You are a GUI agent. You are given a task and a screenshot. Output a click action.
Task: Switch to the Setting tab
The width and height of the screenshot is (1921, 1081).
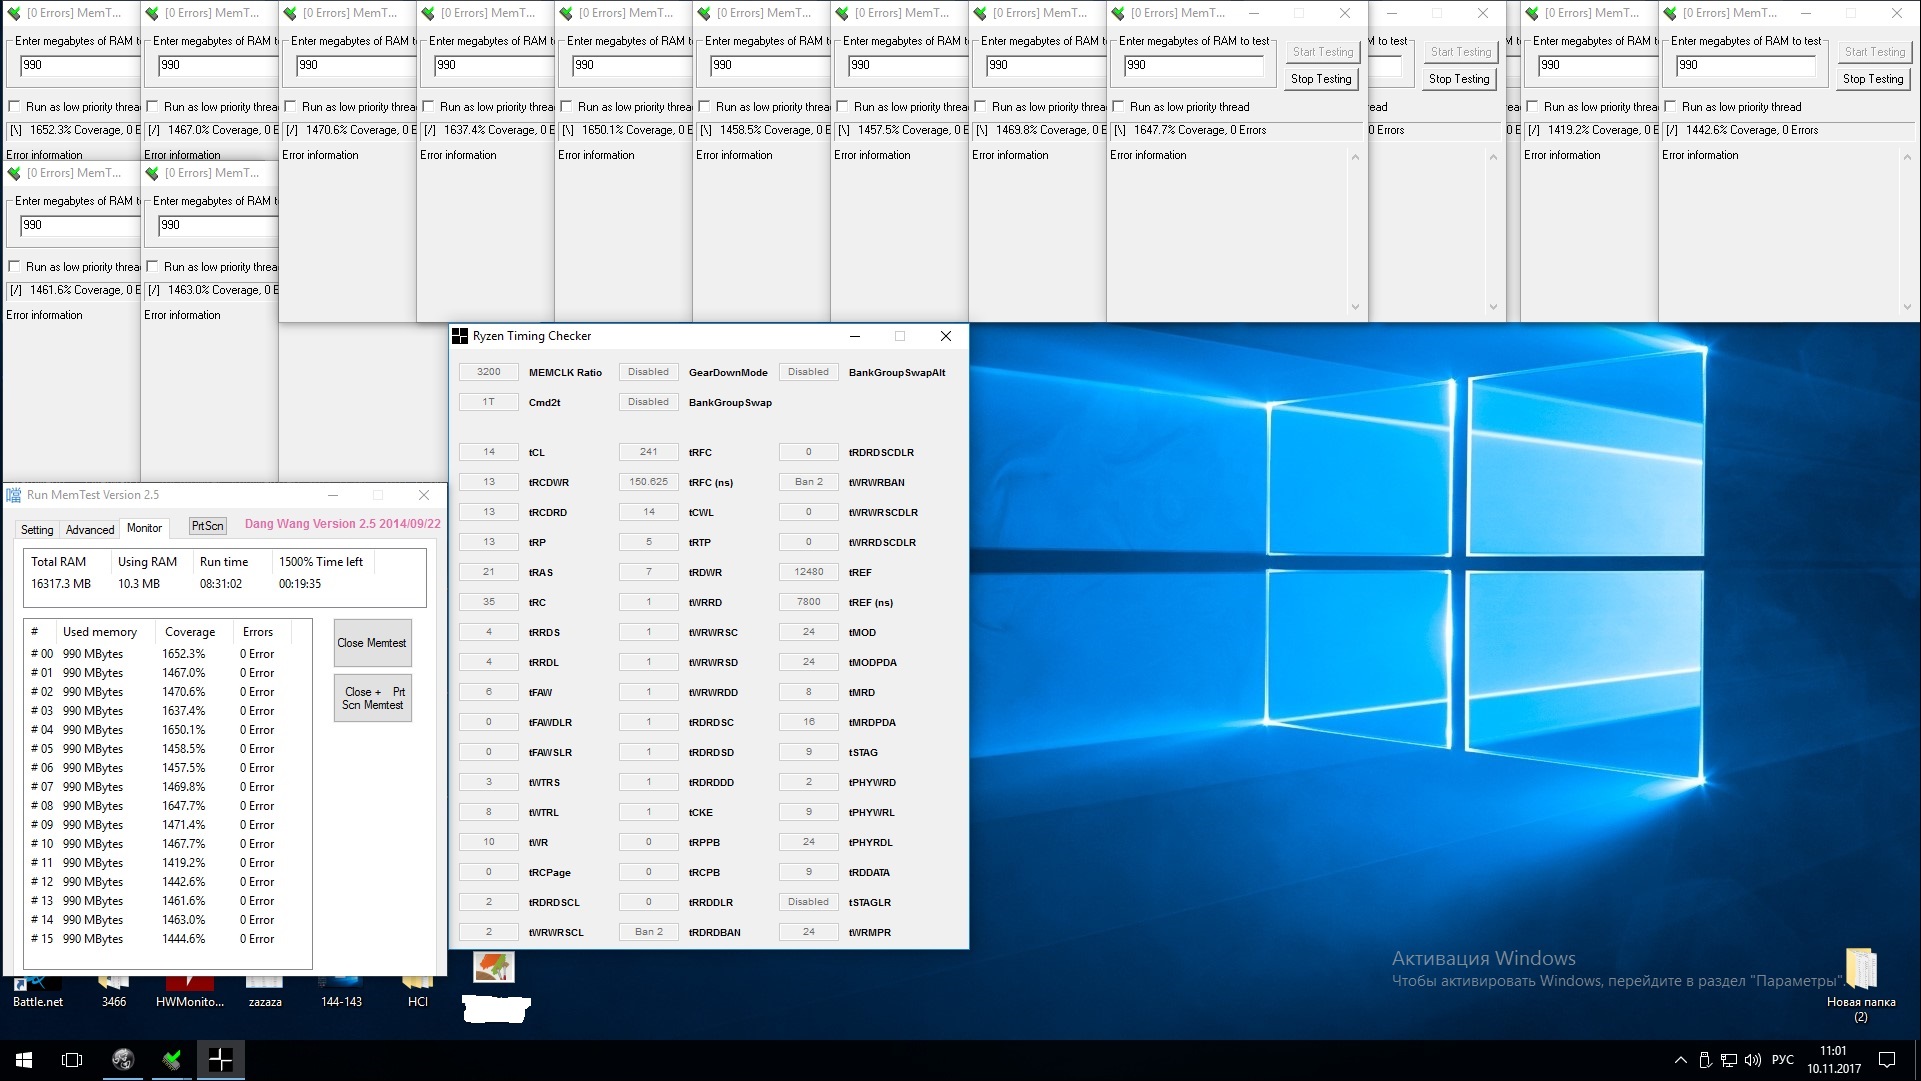[x=37, y=530]
